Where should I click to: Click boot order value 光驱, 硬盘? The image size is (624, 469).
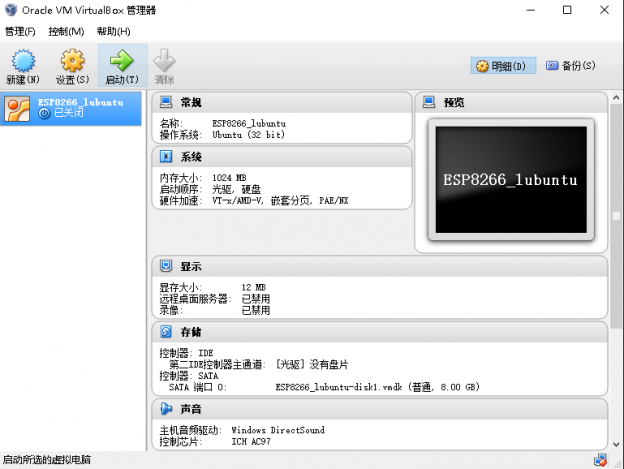[236, 189]
